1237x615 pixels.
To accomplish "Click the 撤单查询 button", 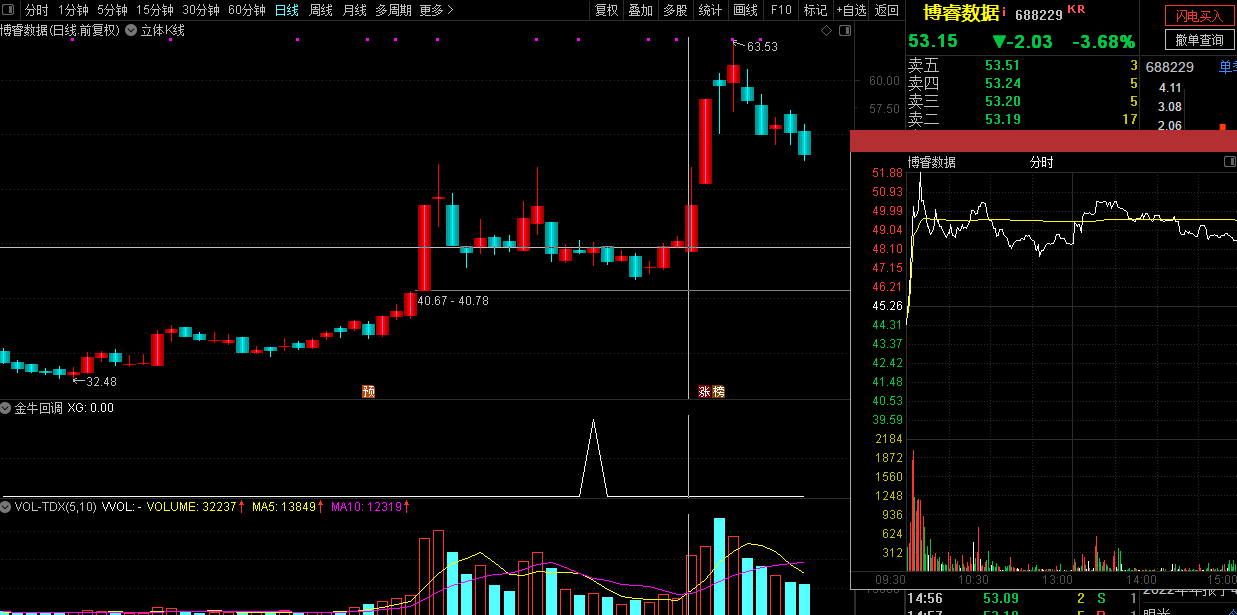I will (x=1199, y=40).
